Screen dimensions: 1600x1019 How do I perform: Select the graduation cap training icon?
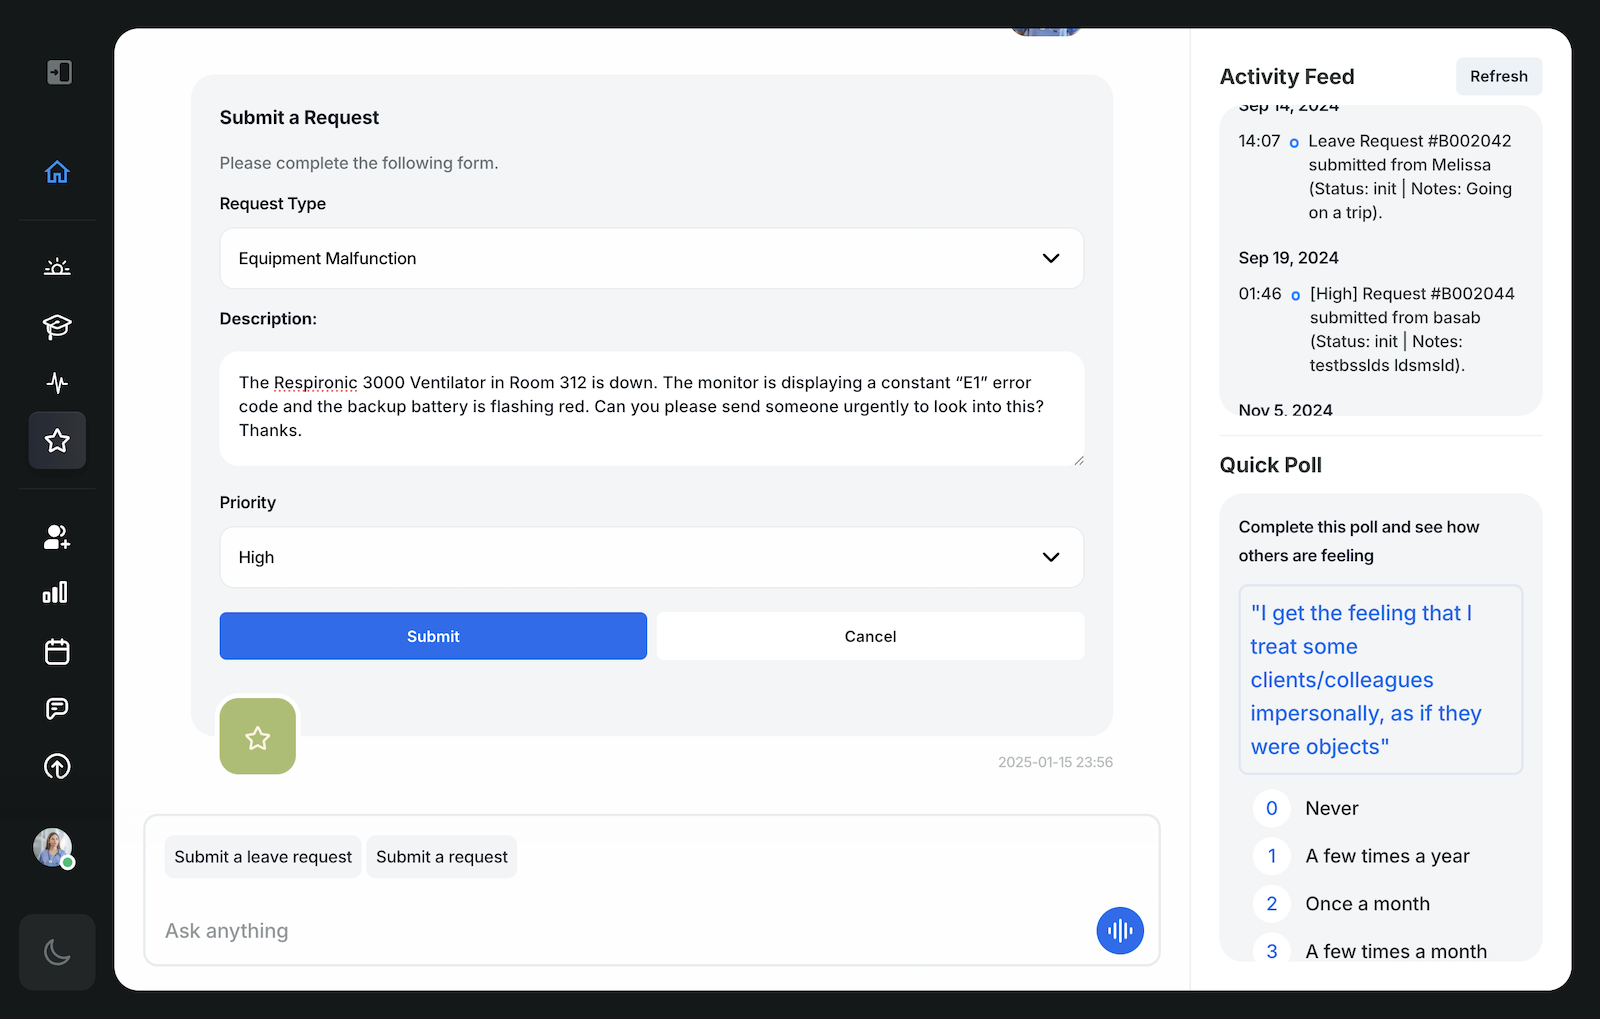pyautogui.click(x=57, y=327)
